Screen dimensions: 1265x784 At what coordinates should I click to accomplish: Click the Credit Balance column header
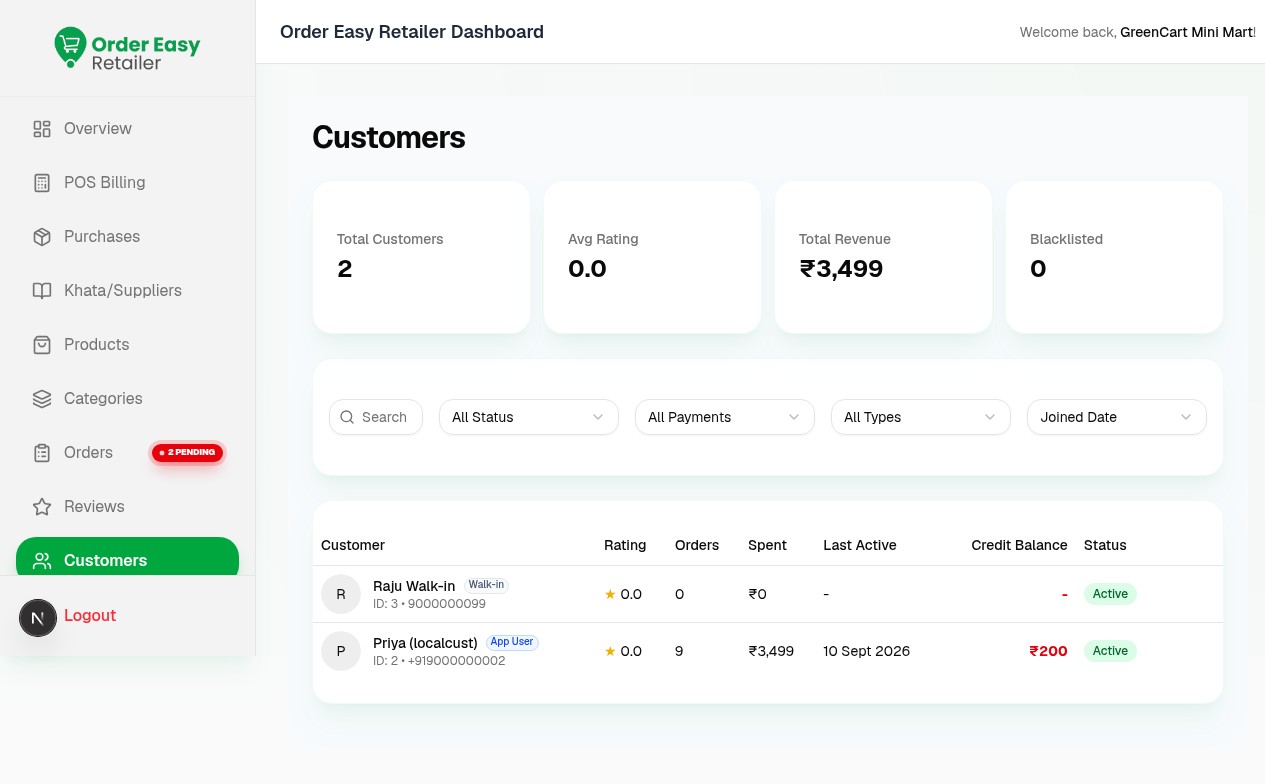[1019, 545]
